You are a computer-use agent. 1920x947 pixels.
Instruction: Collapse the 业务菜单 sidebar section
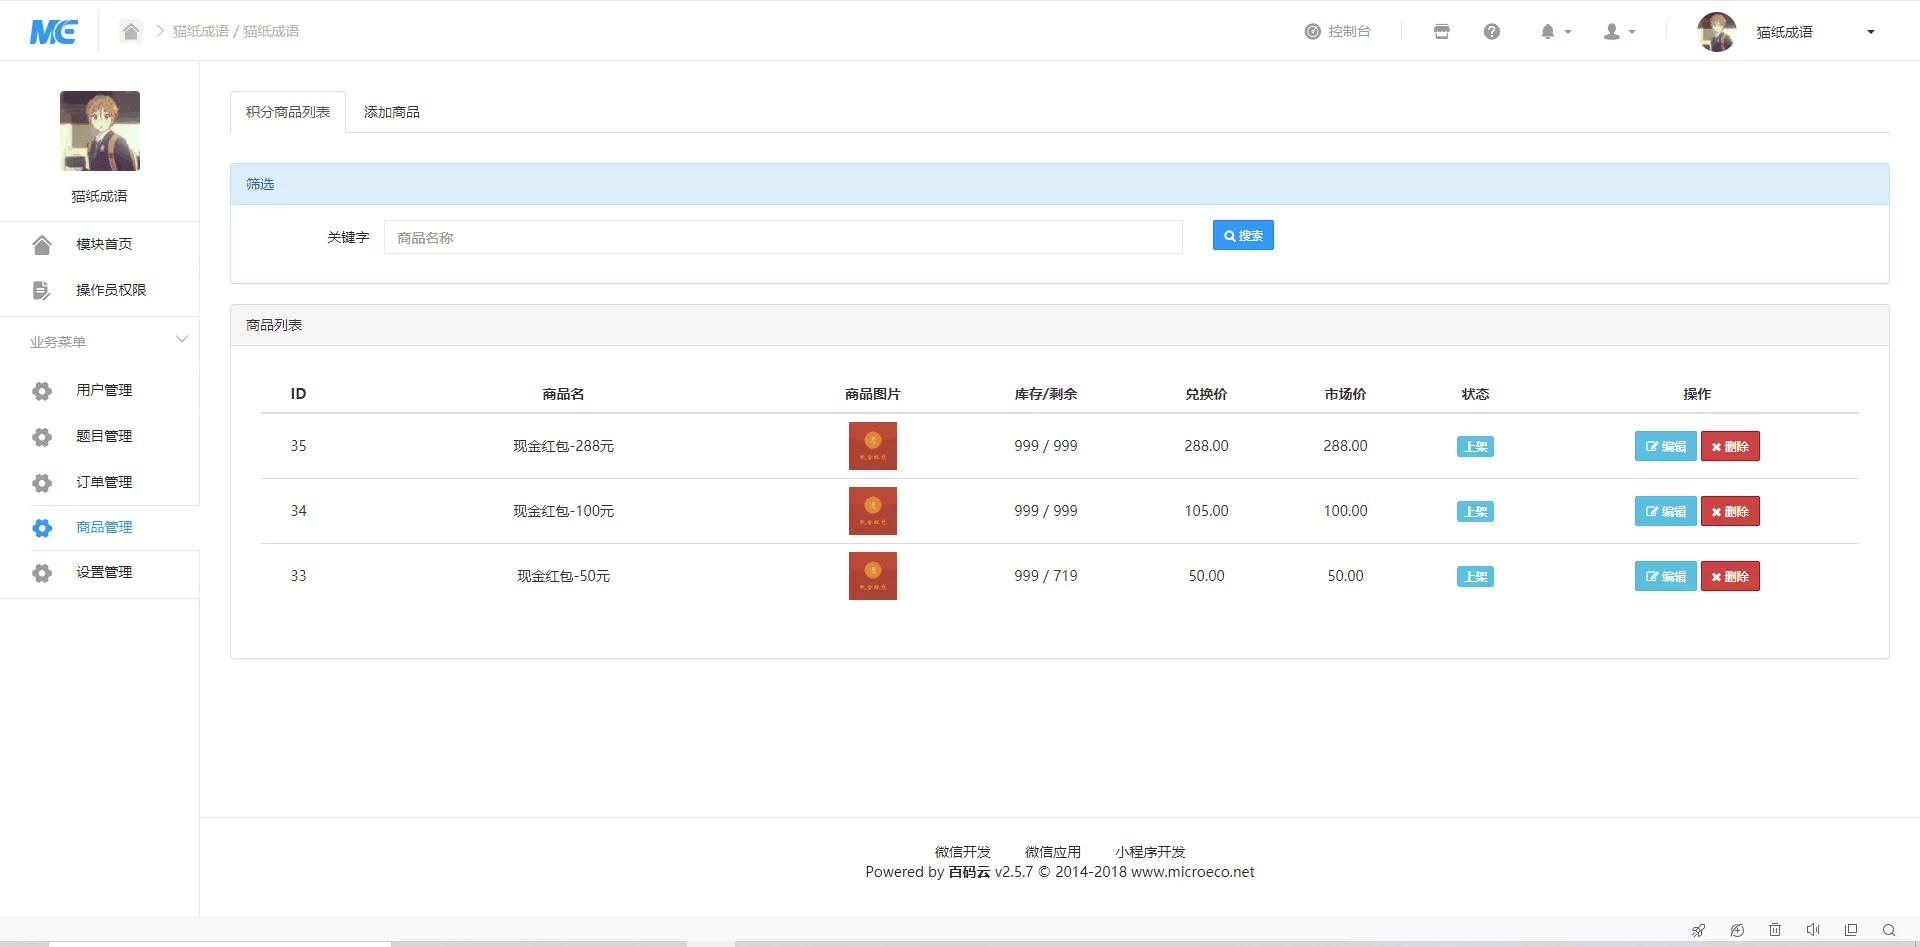point(181,340)
